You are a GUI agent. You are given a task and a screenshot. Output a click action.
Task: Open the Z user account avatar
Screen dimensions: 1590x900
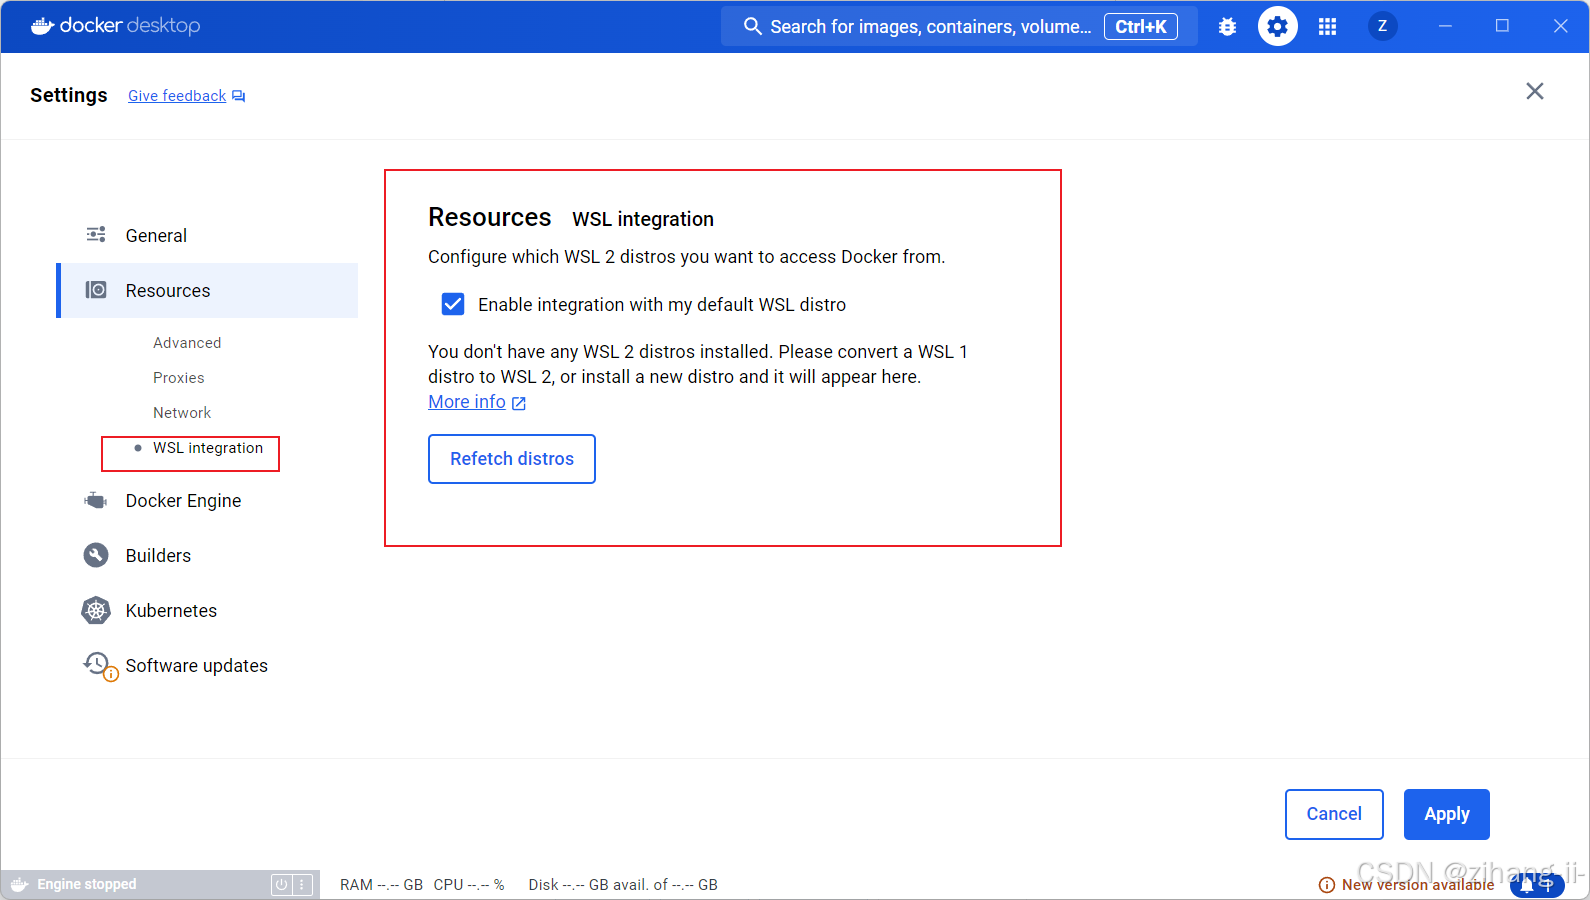tap(1382, 26)
